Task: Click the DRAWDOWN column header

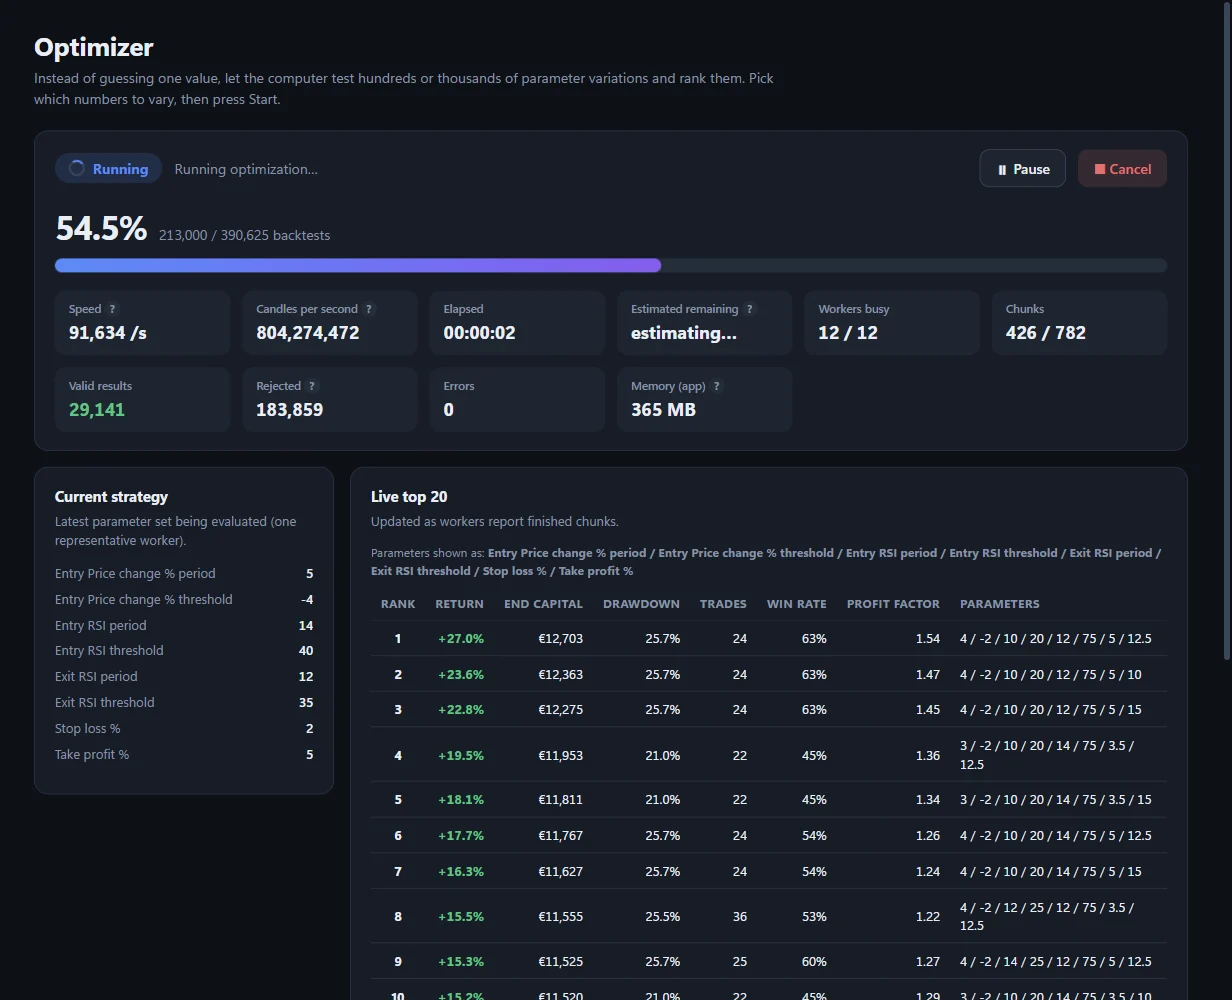Action: [x=641, y=604]
